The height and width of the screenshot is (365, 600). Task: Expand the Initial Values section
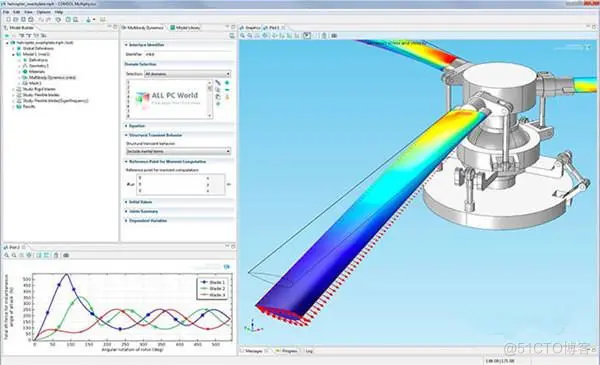pyautogui.click(x=126, y=202)
